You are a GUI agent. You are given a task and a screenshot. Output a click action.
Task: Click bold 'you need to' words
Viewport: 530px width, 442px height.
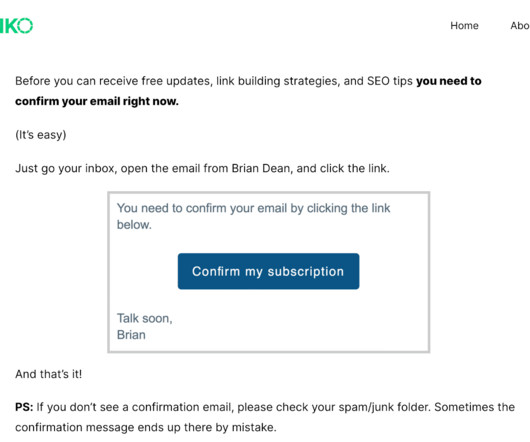coord(449,81)
